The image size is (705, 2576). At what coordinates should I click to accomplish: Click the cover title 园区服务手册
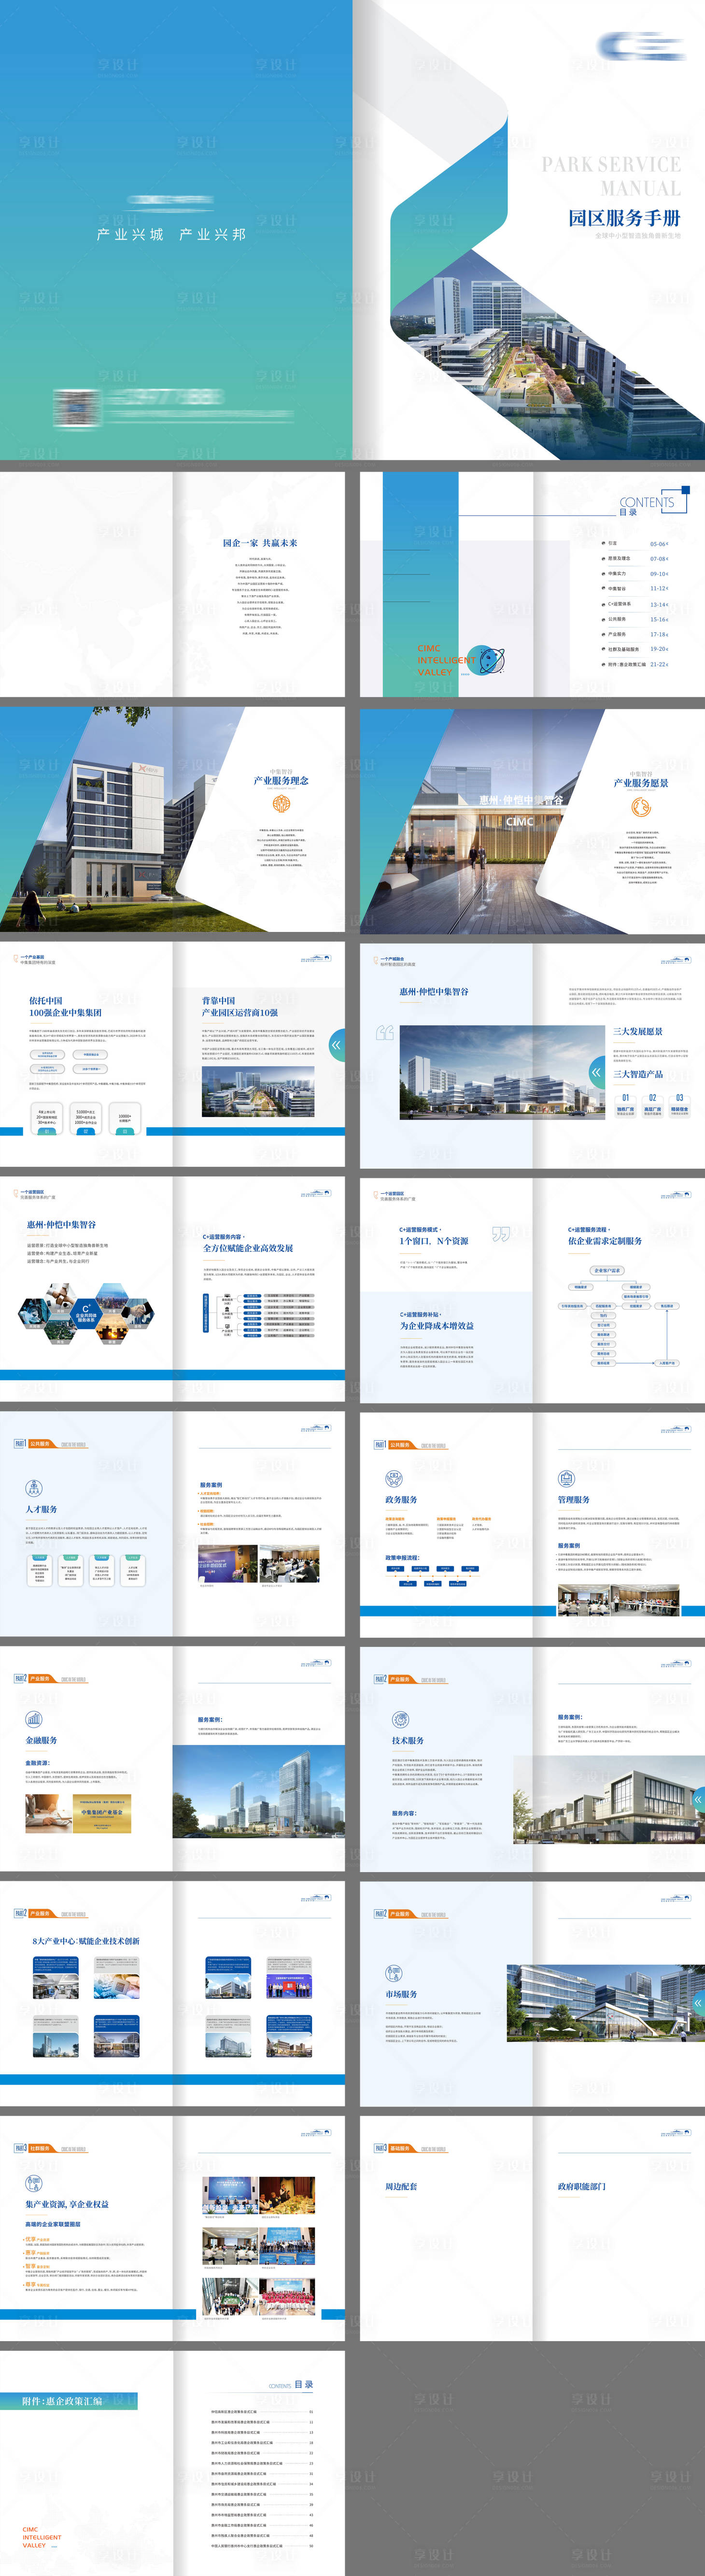pyautogui.click(x=625, y=218)
